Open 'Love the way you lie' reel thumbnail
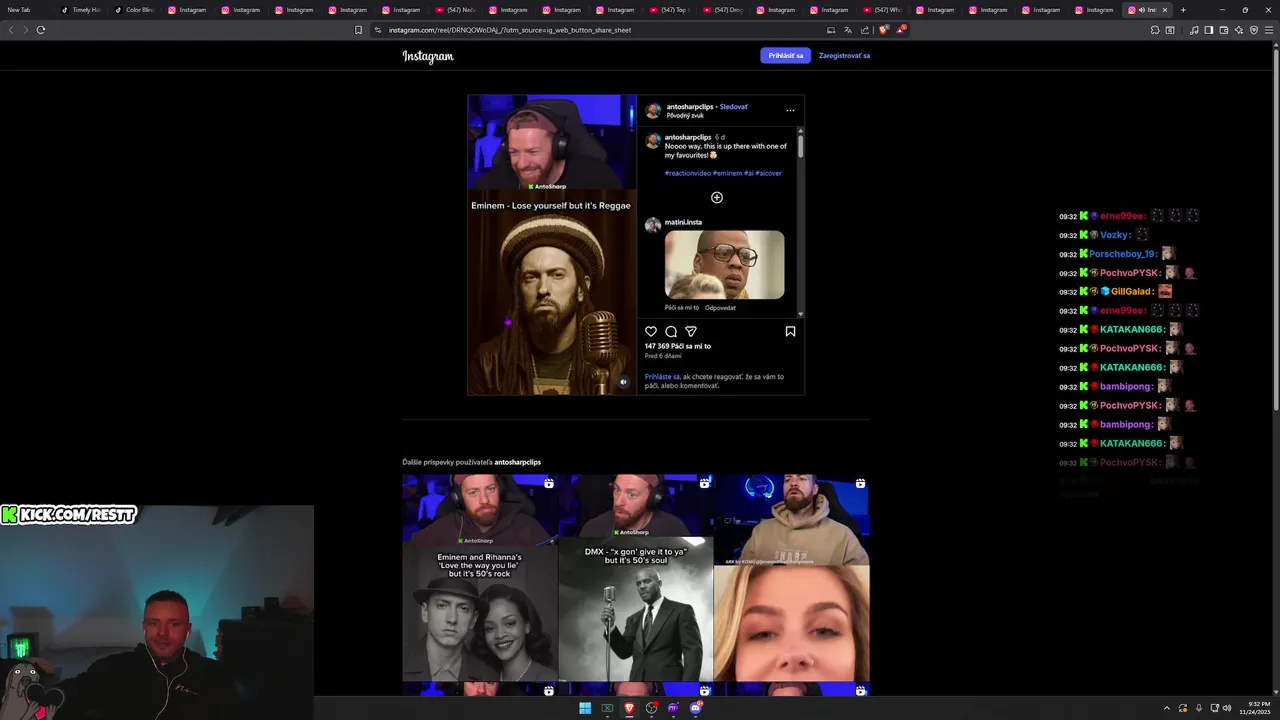Image resolution: width=1280 pixels, height=720 pixels. tap(480, 578)
